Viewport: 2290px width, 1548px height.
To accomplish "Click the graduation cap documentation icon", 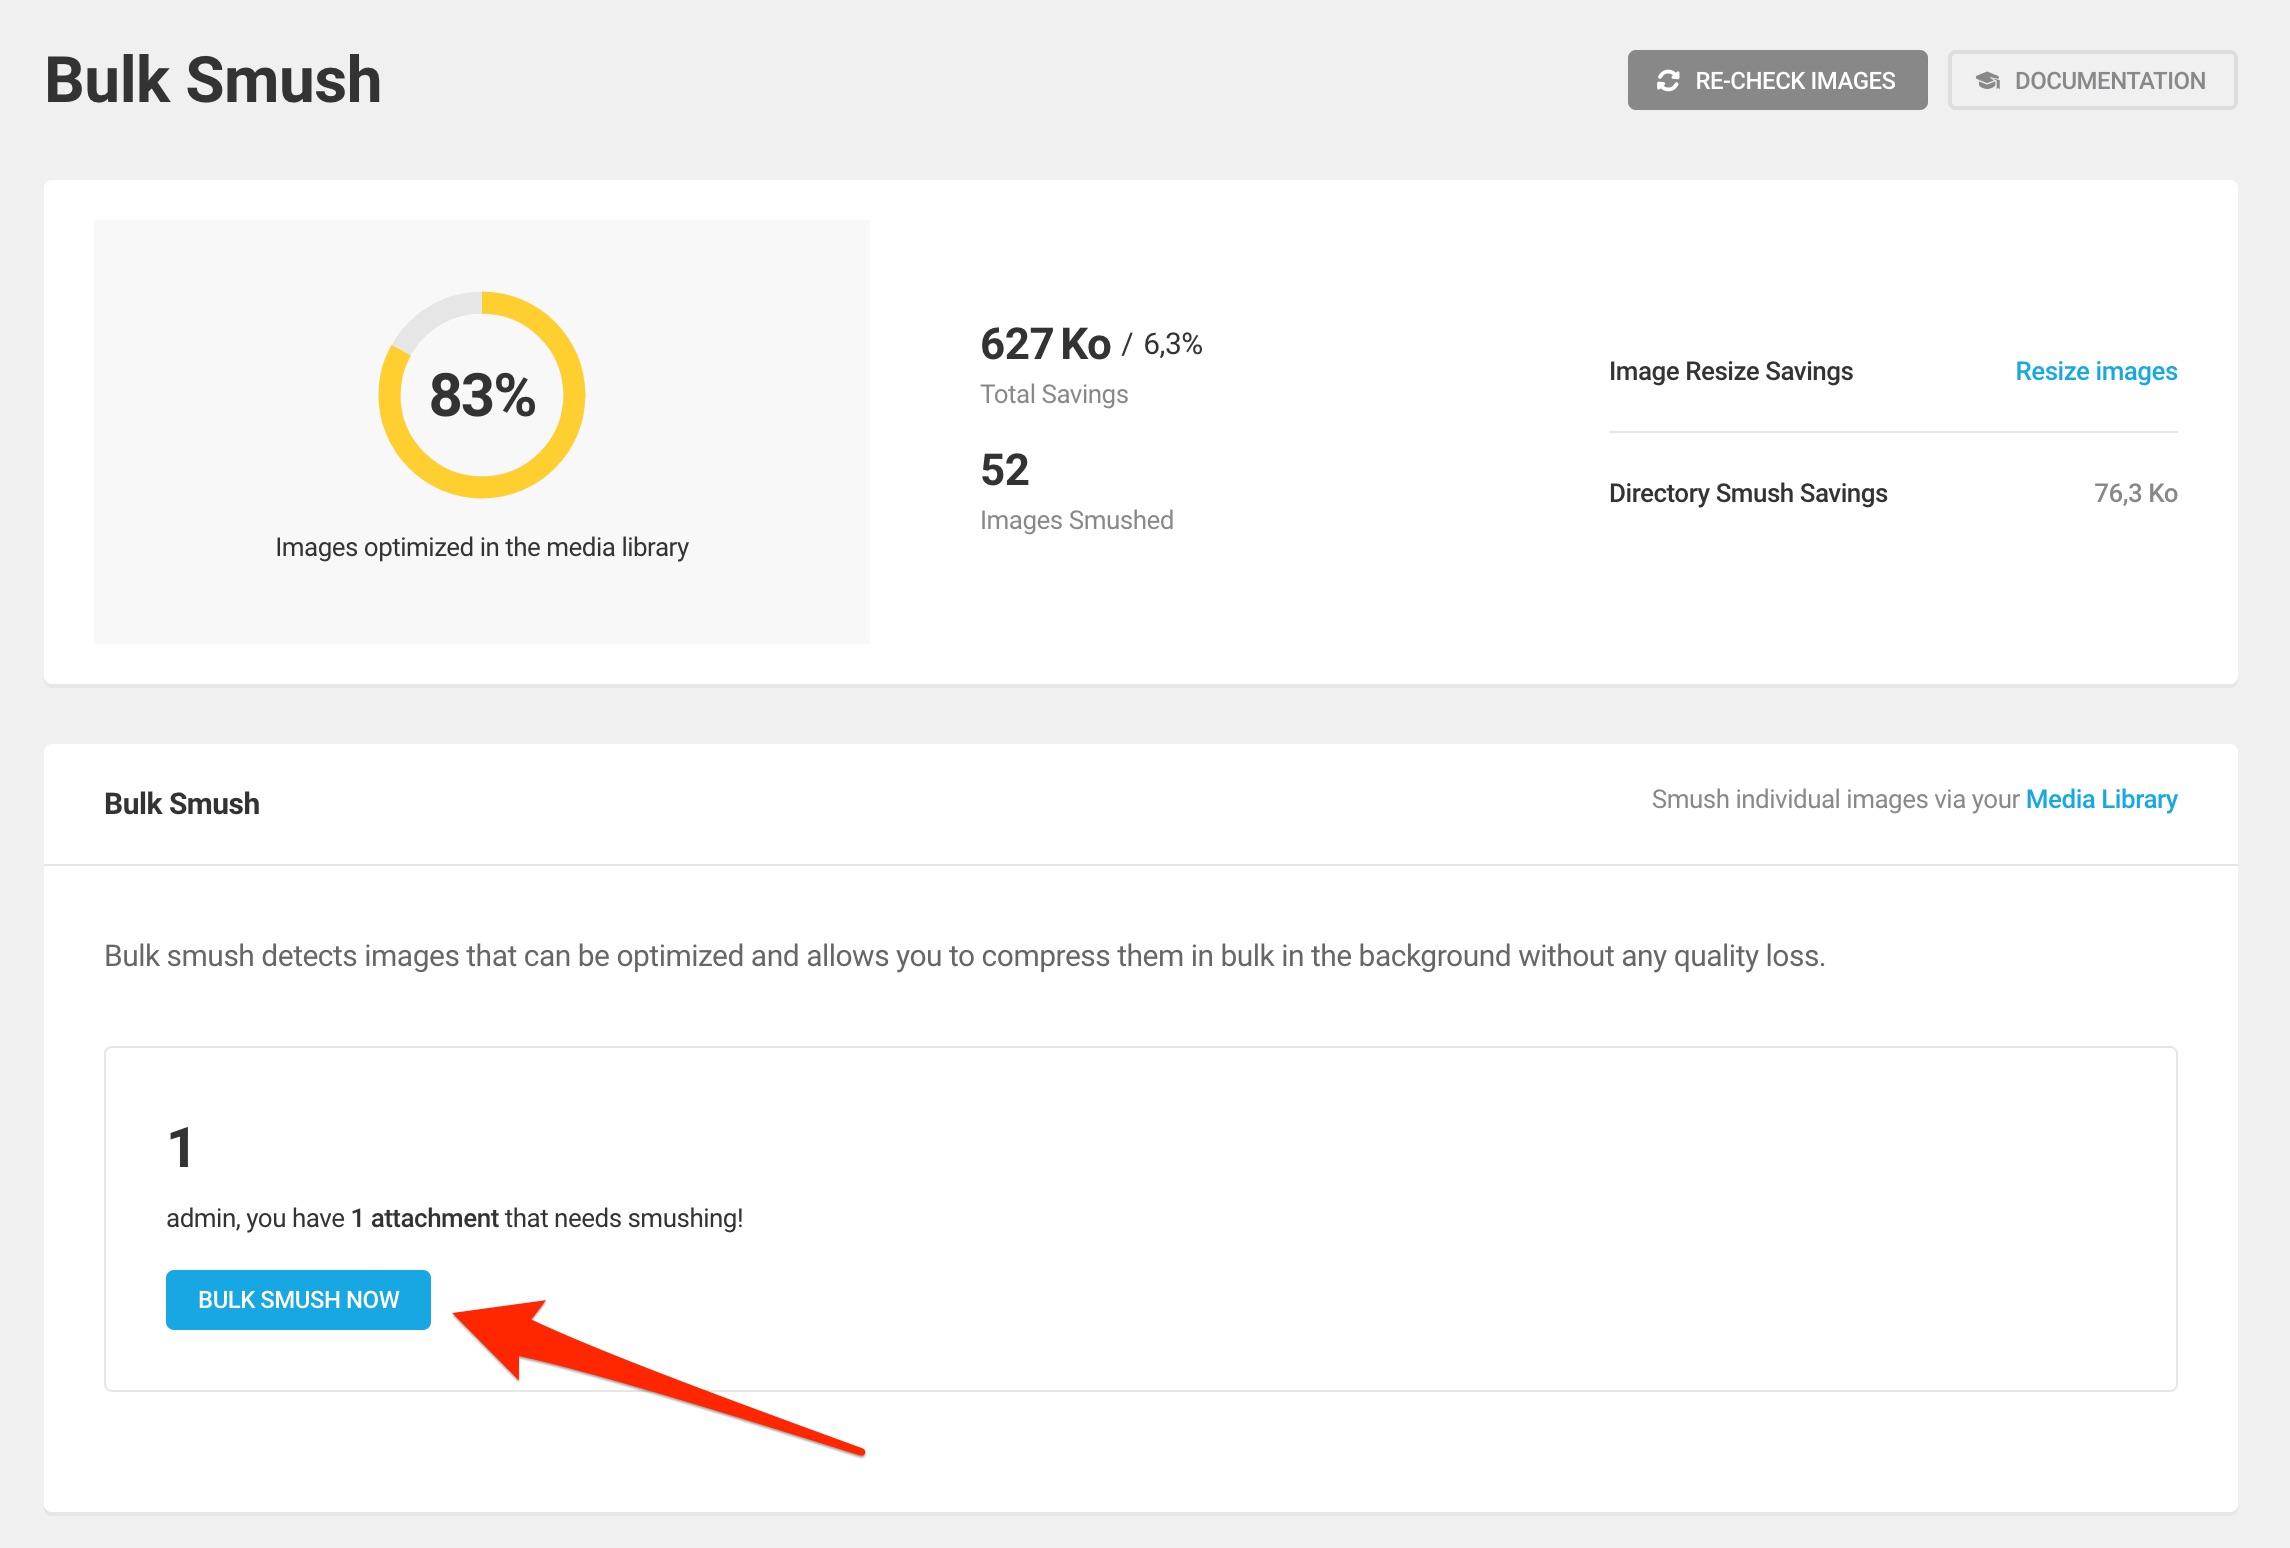I will click(1988, 81).
